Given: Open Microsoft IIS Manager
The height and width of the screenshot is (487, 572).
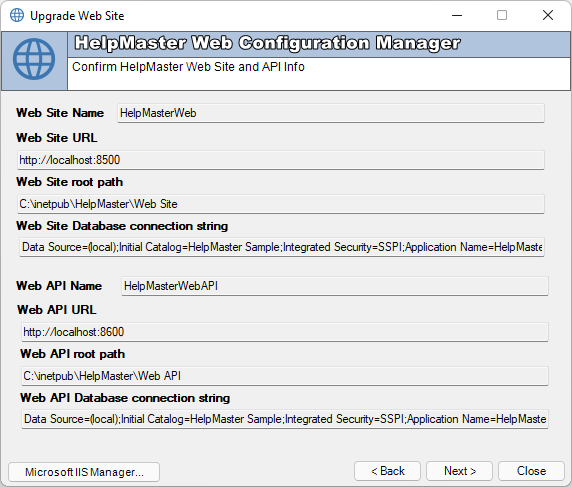Looking at the screenshot, I should coord(84,472).
